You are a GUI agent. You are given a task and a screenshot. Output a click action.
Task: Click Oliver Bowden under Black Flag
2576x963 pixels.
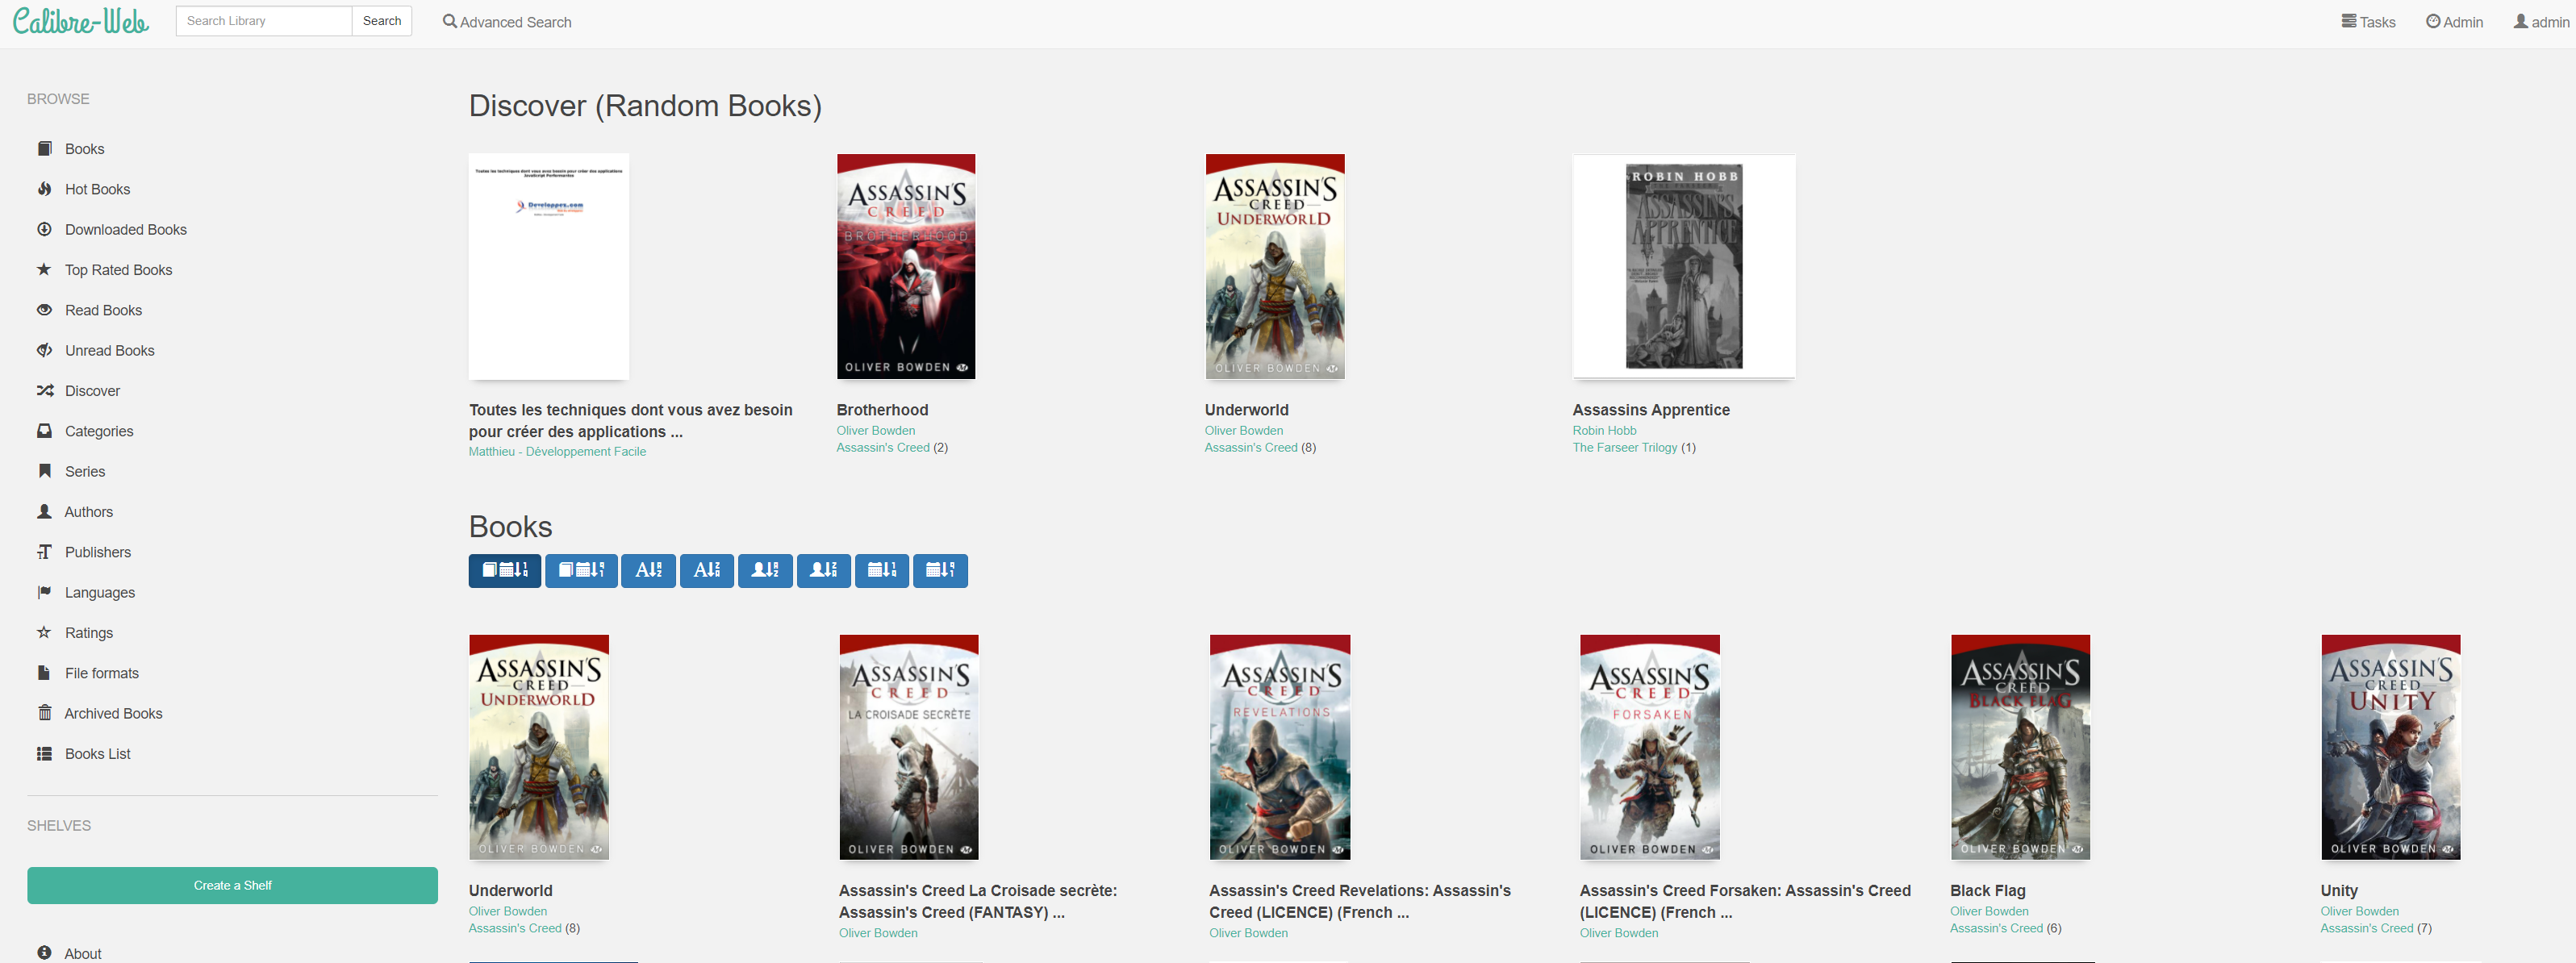click(x=1989, y=911)
